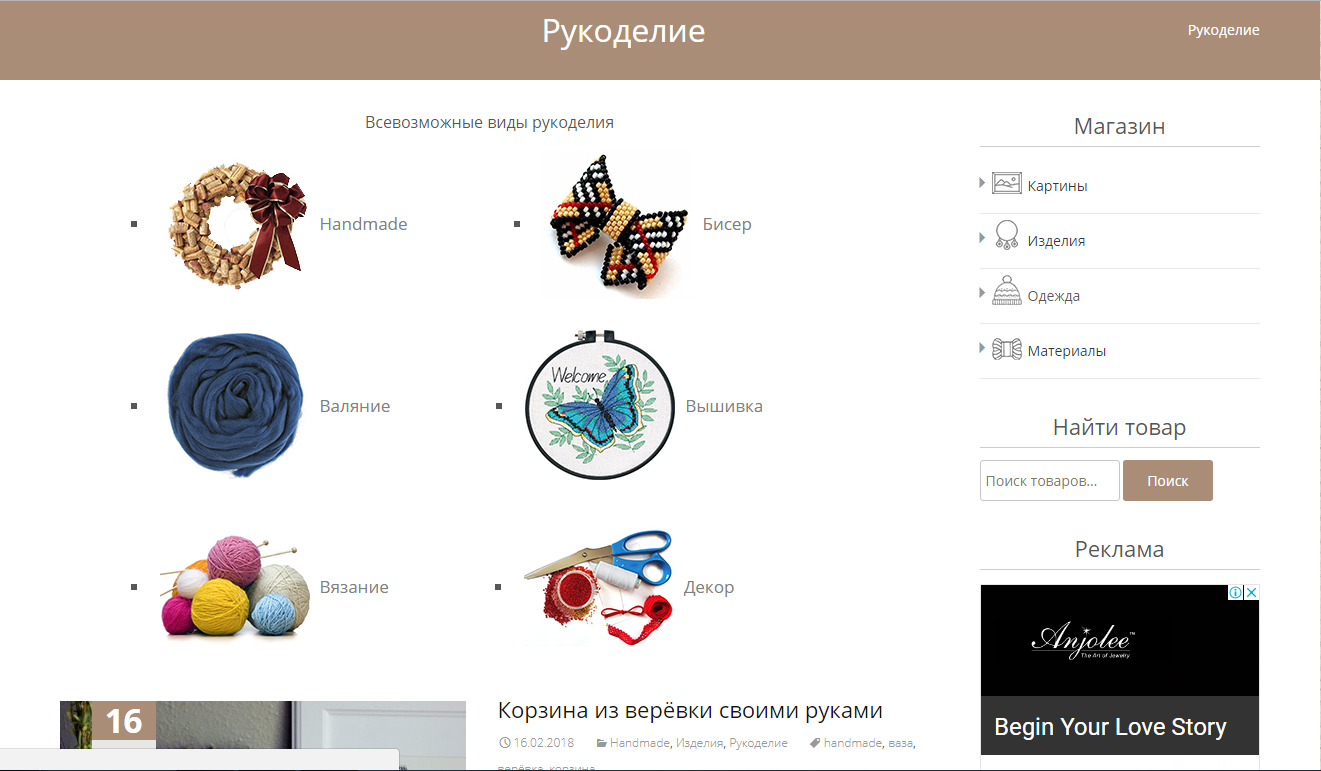The image size is (1321, 771).
Task: Open the Одежда shop category link
Action: click(x=1054, y=296)
